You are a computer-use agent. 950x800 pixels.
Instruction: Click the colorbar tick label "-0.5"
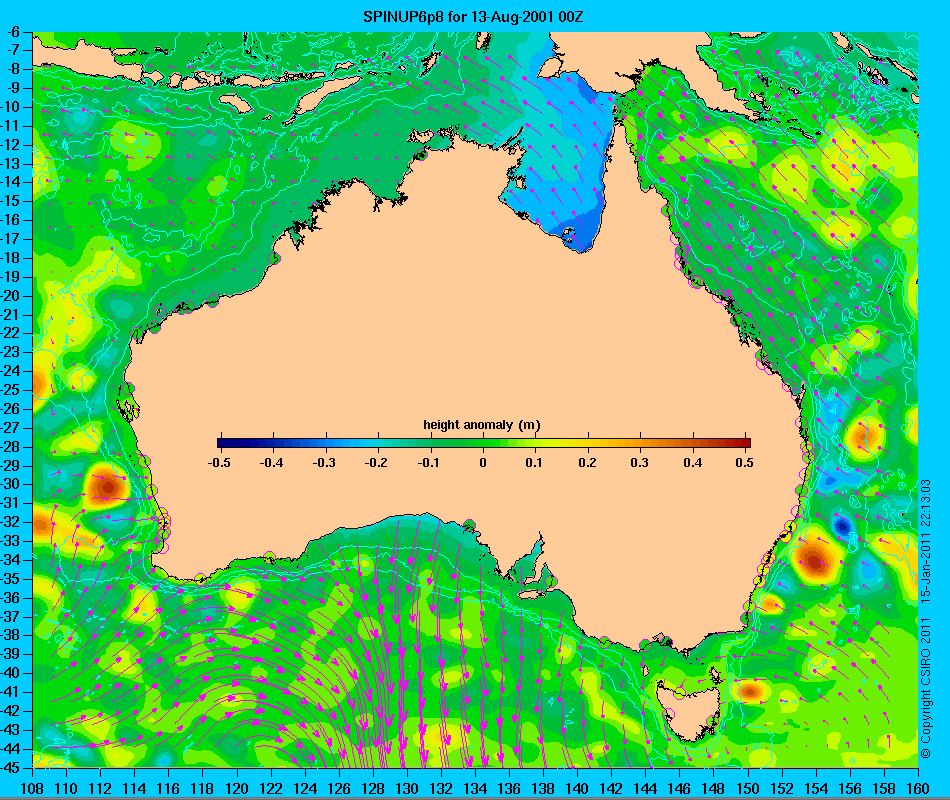219,463
